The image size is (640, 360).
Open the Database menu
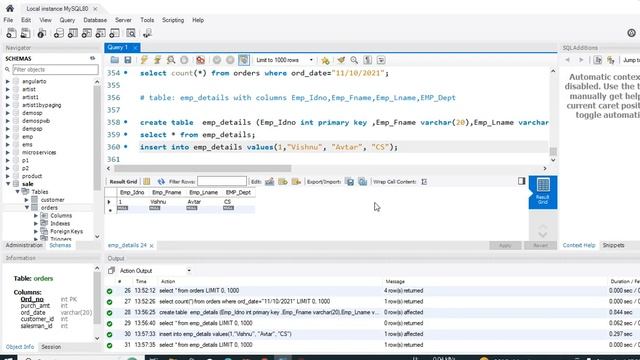[x=95, y=20]
